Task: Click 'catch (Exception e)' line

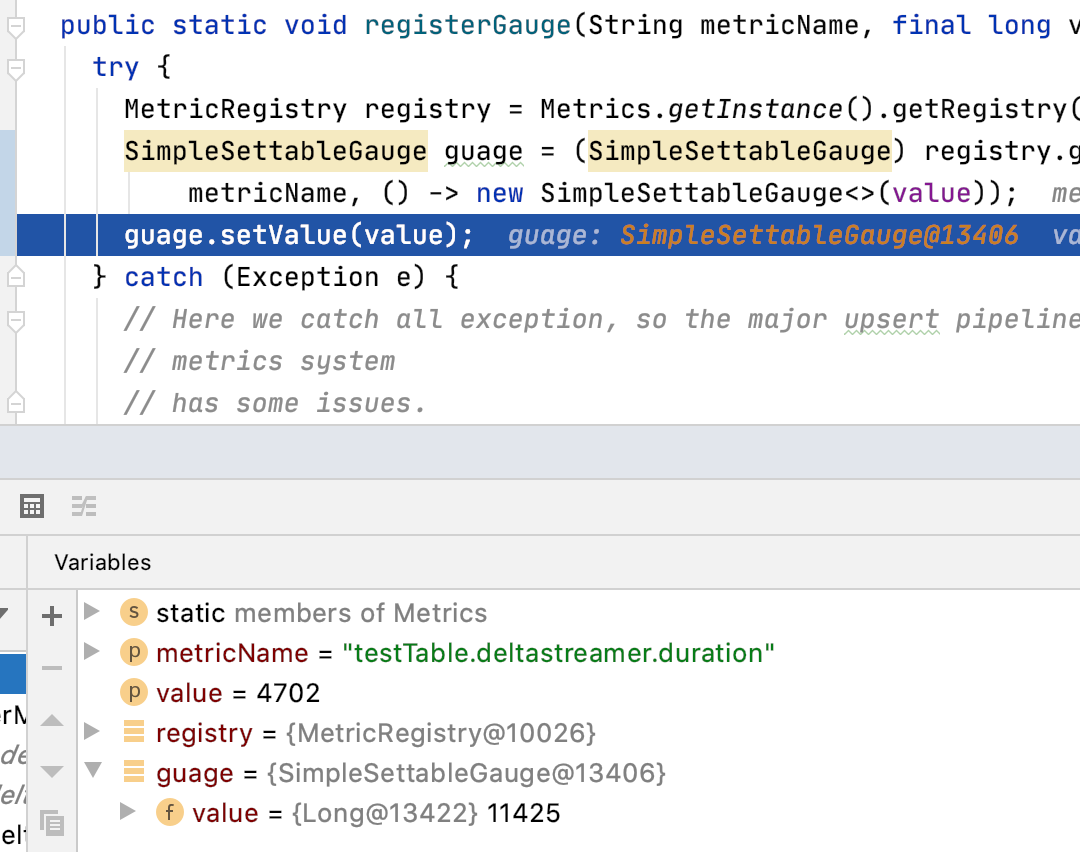Action: click(x=276, y=278)
